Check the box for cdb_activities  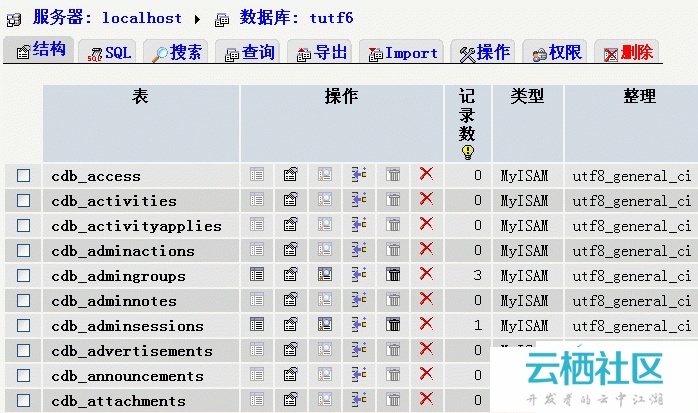[23, 201]
